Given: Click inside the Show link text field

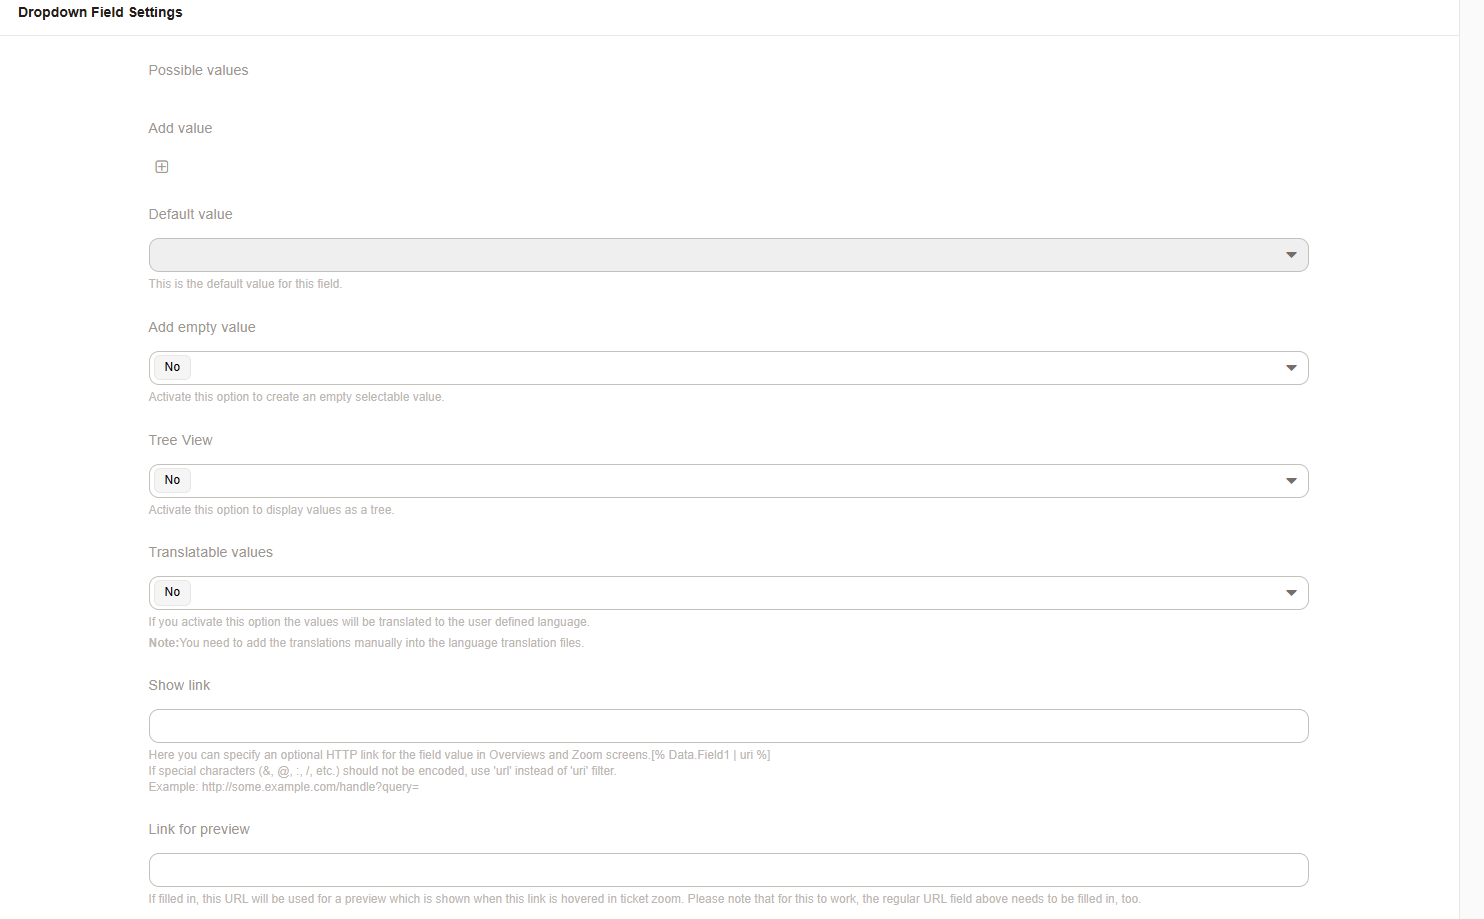Looking at the screenshot, I should (728, 726).
